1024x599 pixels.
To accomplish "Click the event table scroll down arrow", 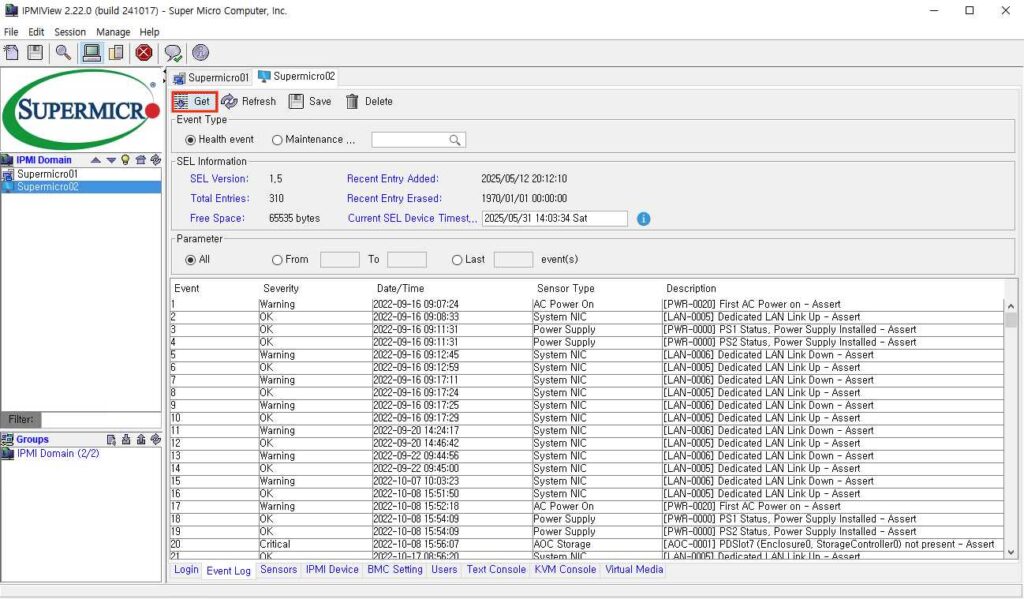I will click(x=1011, y=553).
